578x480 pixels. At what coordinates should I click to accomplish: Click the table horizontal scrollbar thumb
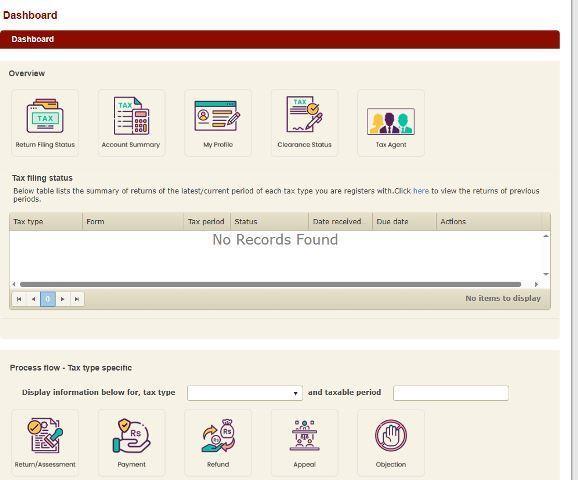click(270, 284)
